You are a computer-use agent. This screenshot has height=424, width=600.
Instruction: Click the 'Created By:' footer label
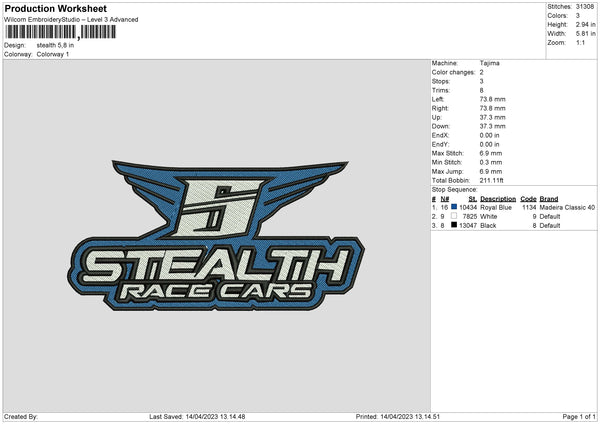point(21,417)
